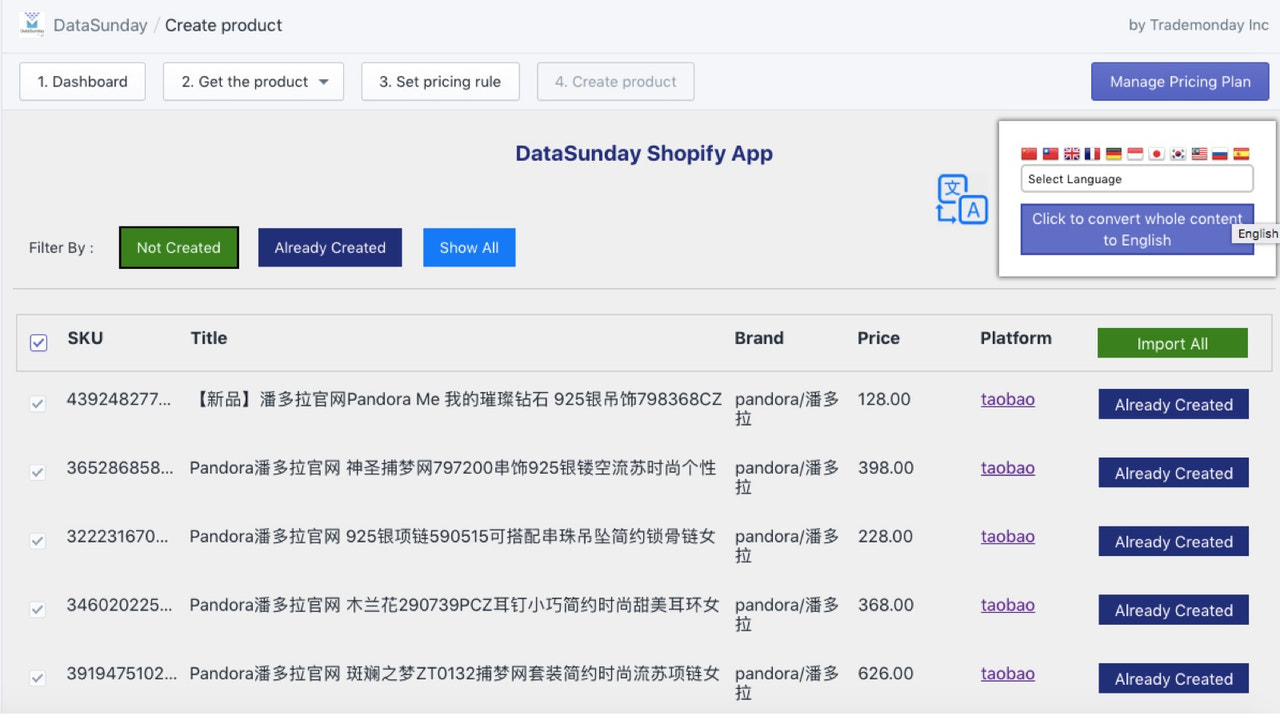1280x720 pixels.
Task: Open the Set pricing rule step
Action: point(440,81)
